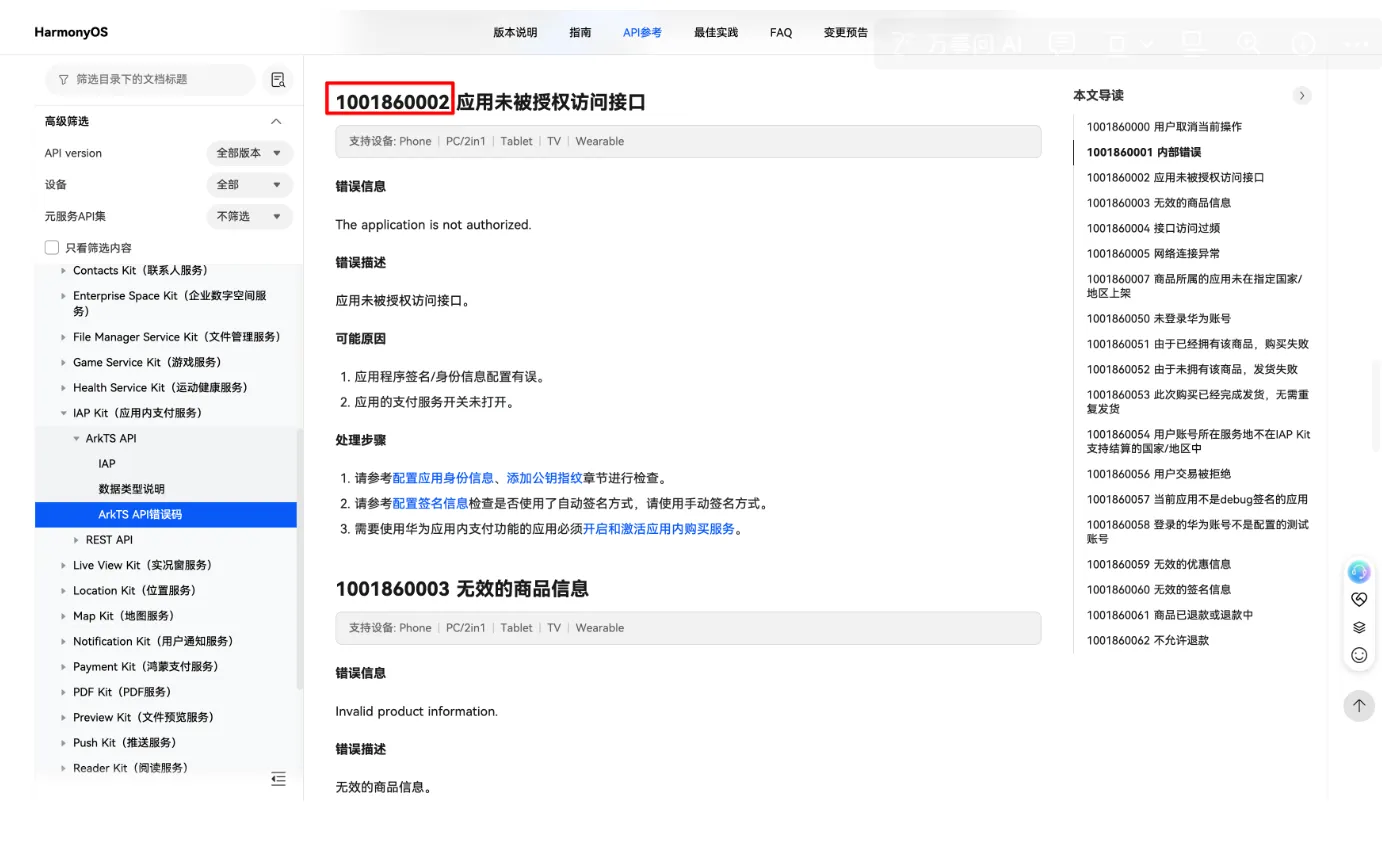Screen dimensions: 1382x848
Task: Open the document search icon beside the filter box
Action: click(x=278, y=80)
